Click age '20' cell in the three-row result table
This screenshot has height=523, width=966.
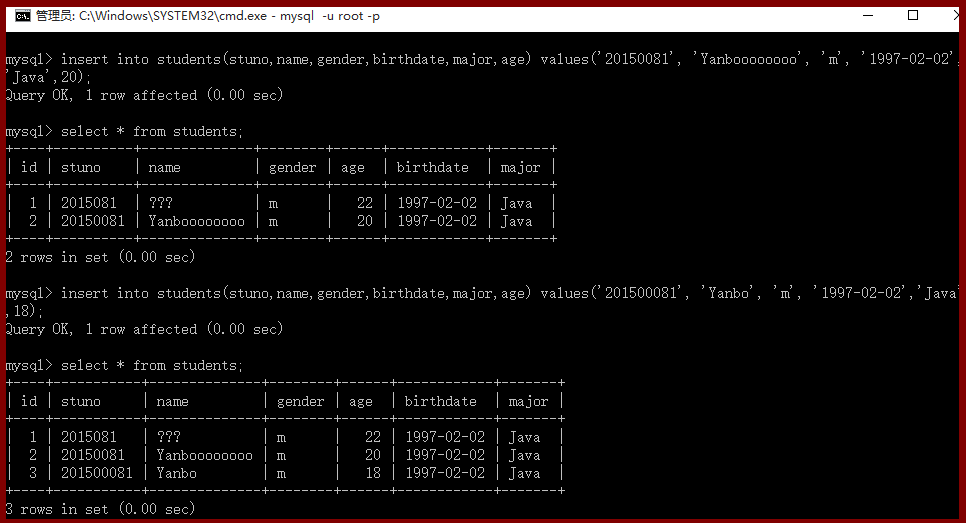coord(373,455)
